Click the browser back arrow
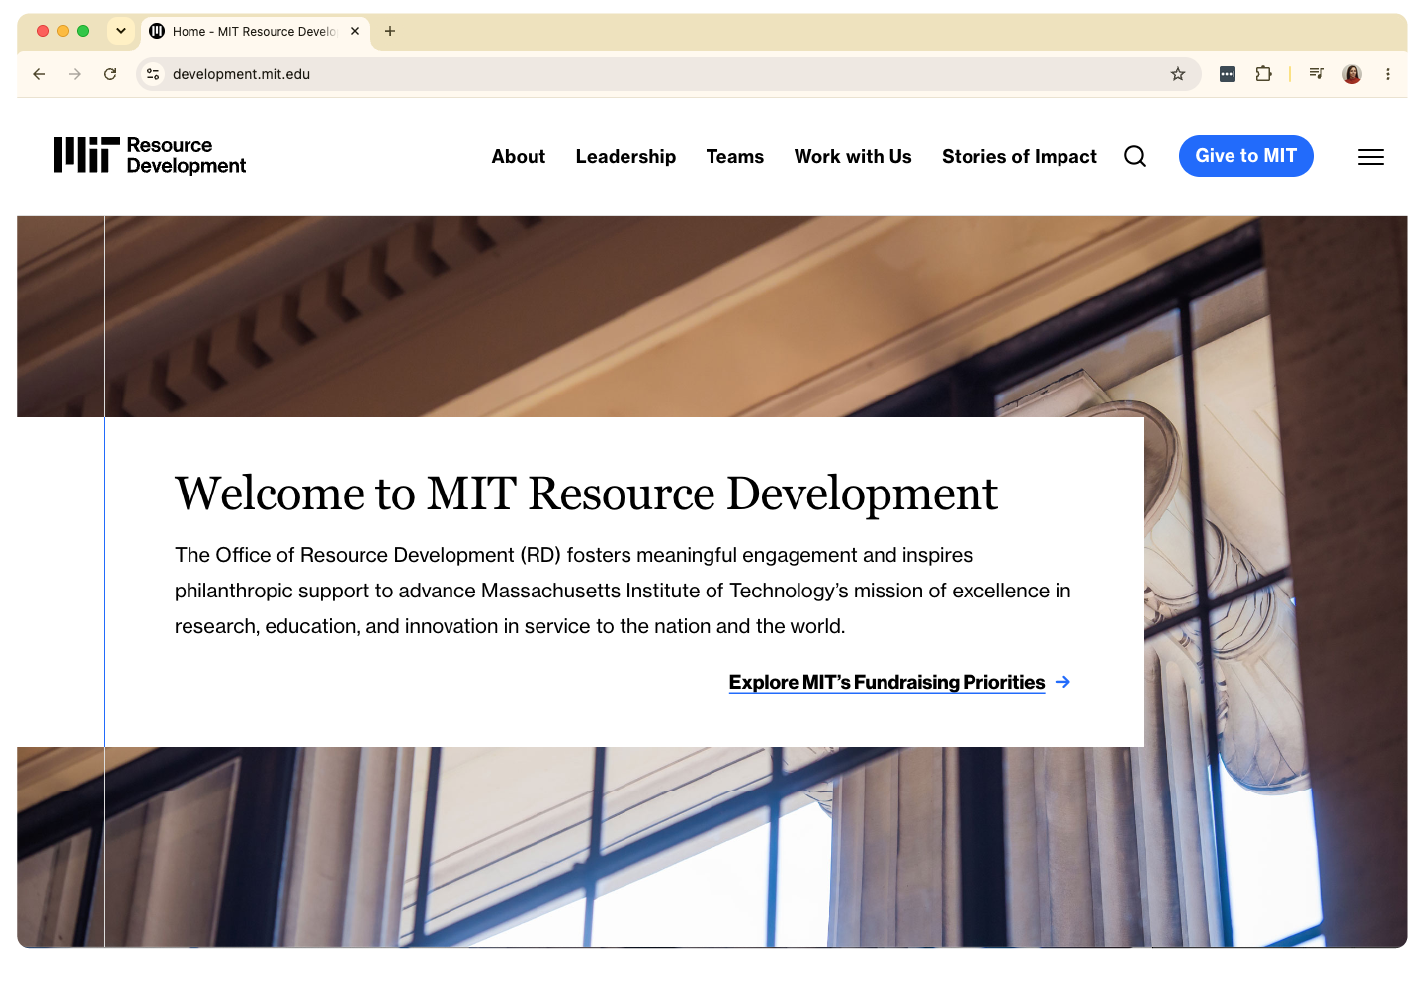Screen dimensions: 1420x988 pos(39,74)
